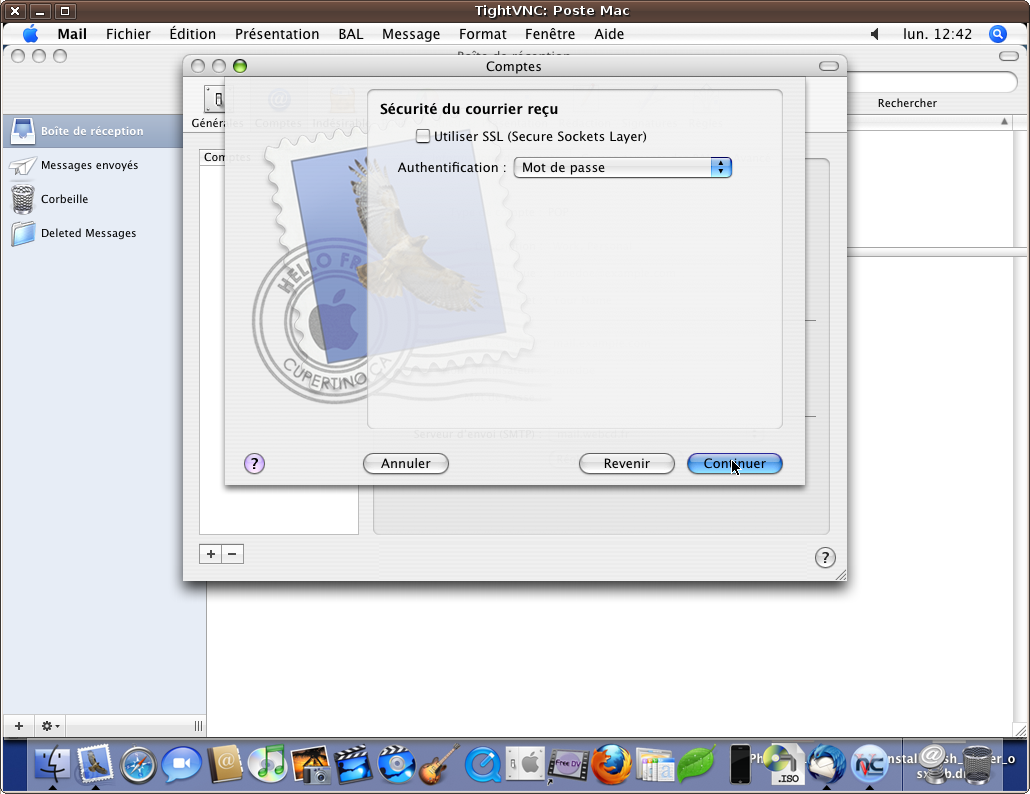Click the Continuer button

734,464
